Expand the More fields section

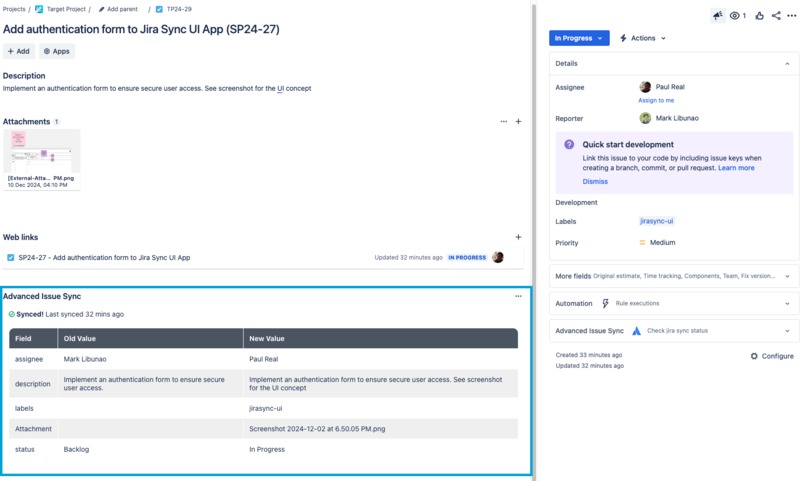[674, 276]
